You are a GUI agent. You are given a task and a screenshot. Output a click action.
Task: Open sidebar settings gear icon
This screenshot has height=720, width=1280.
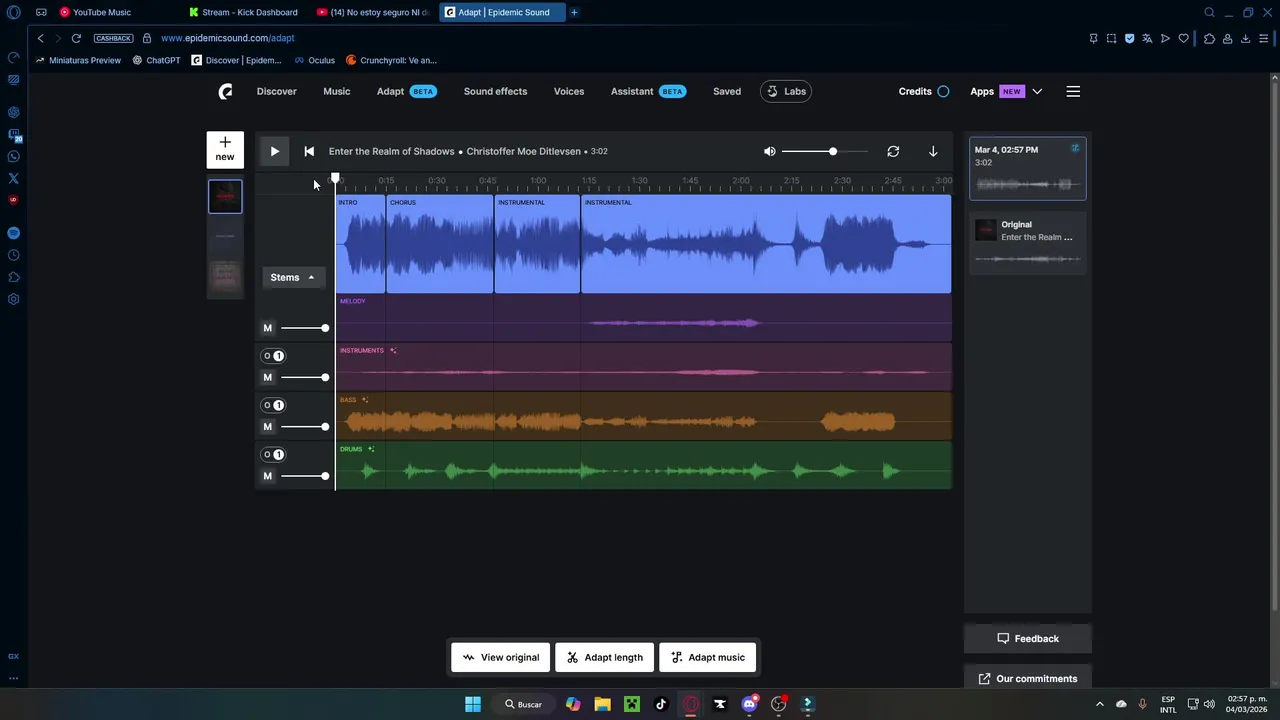pos(13,299)
